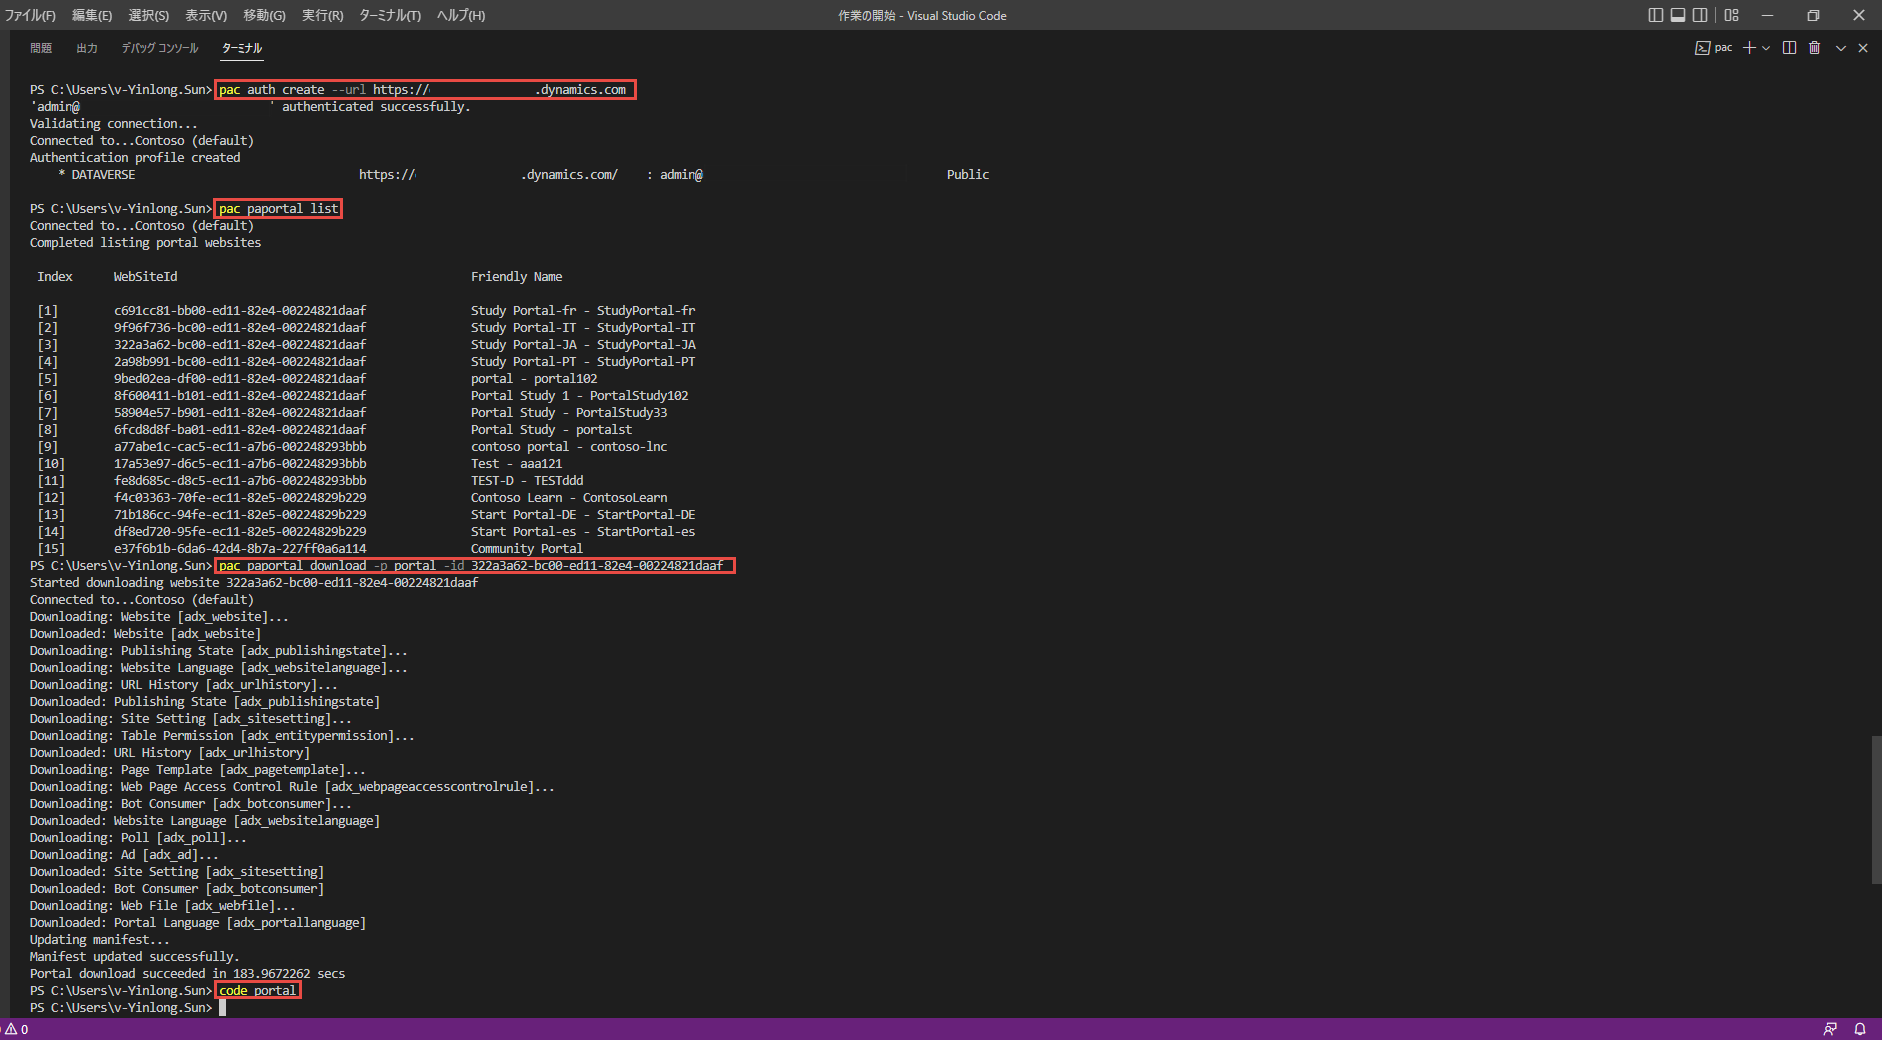Click the 'TEST-D - TESTddd' entry
The width and height of the screenshot is (1882, 1040).
point(527,481)
